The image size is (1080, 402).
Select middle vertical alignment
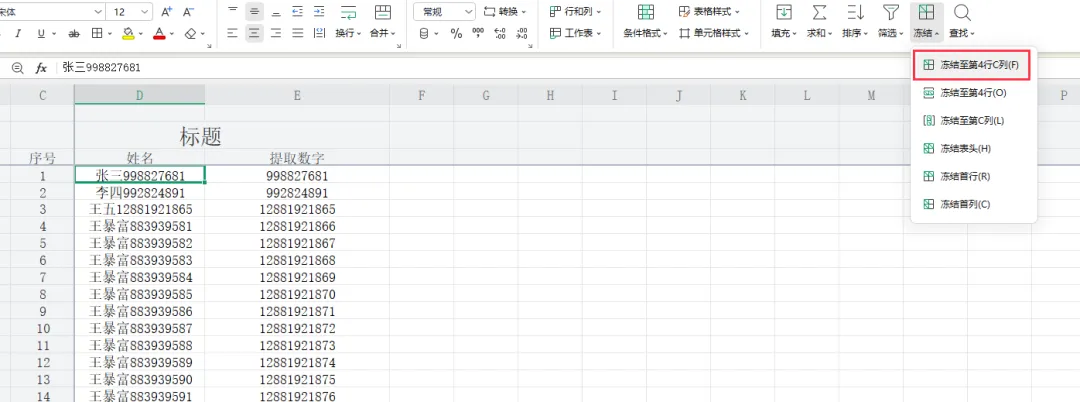tap(254, 11)
